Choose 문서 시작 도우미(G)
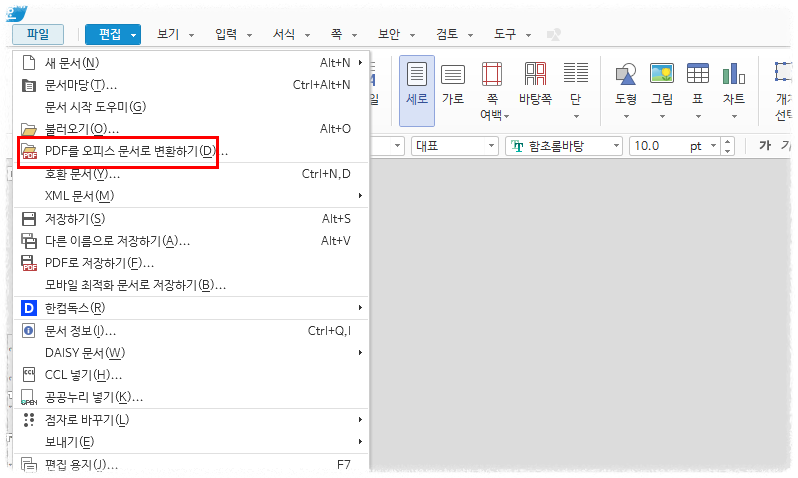Screen dimensions: 798x478 pyautogui.click(x=191, y=107)
